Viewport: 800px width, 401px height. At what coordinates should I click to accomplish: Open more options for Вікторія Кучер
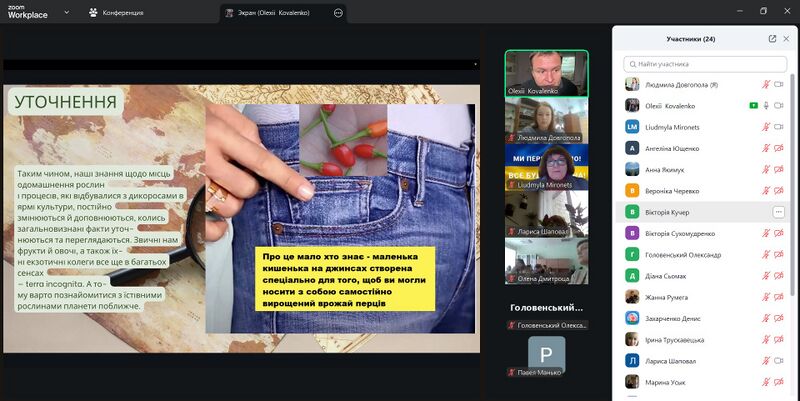tap(779, 212)
